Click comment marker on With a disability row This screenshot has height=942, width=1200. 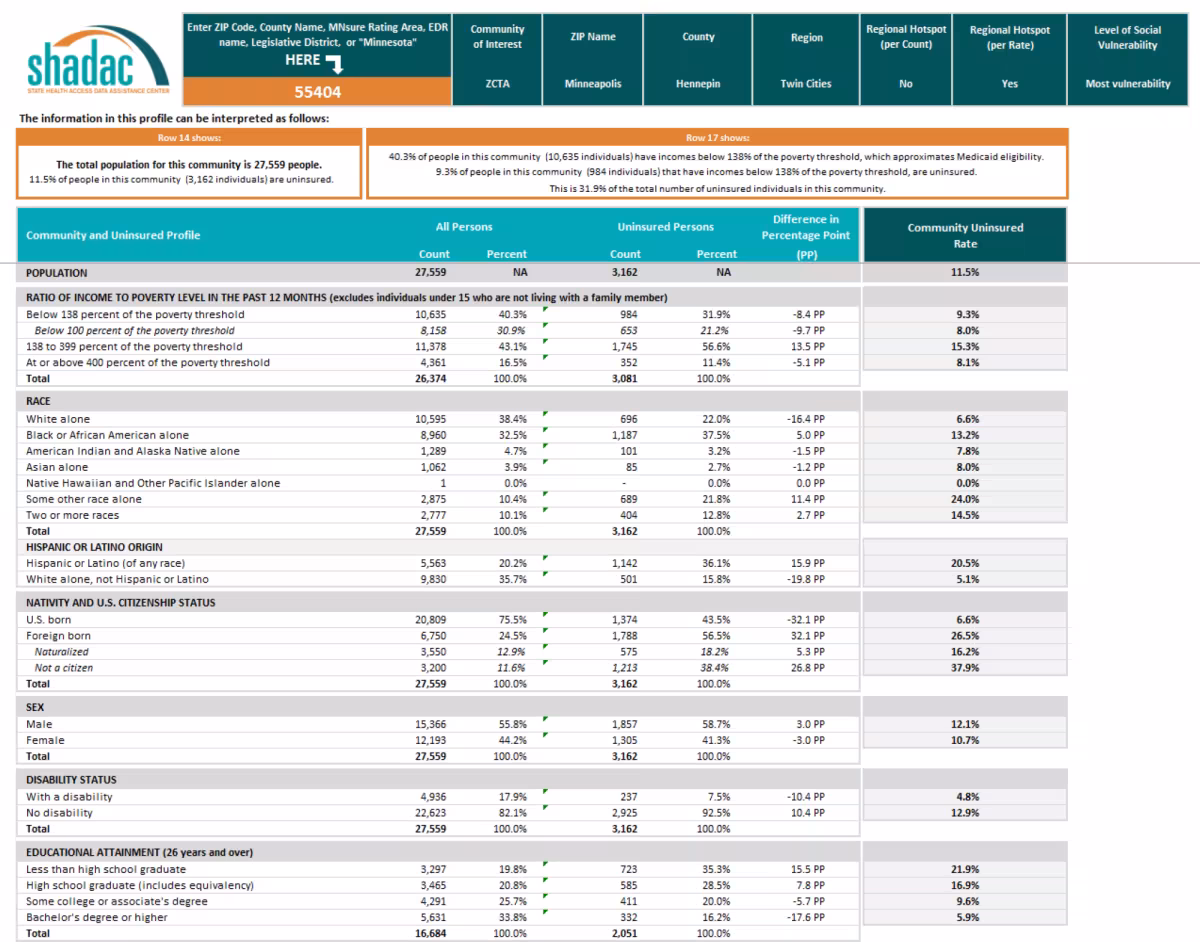click(x=545, y=791)
